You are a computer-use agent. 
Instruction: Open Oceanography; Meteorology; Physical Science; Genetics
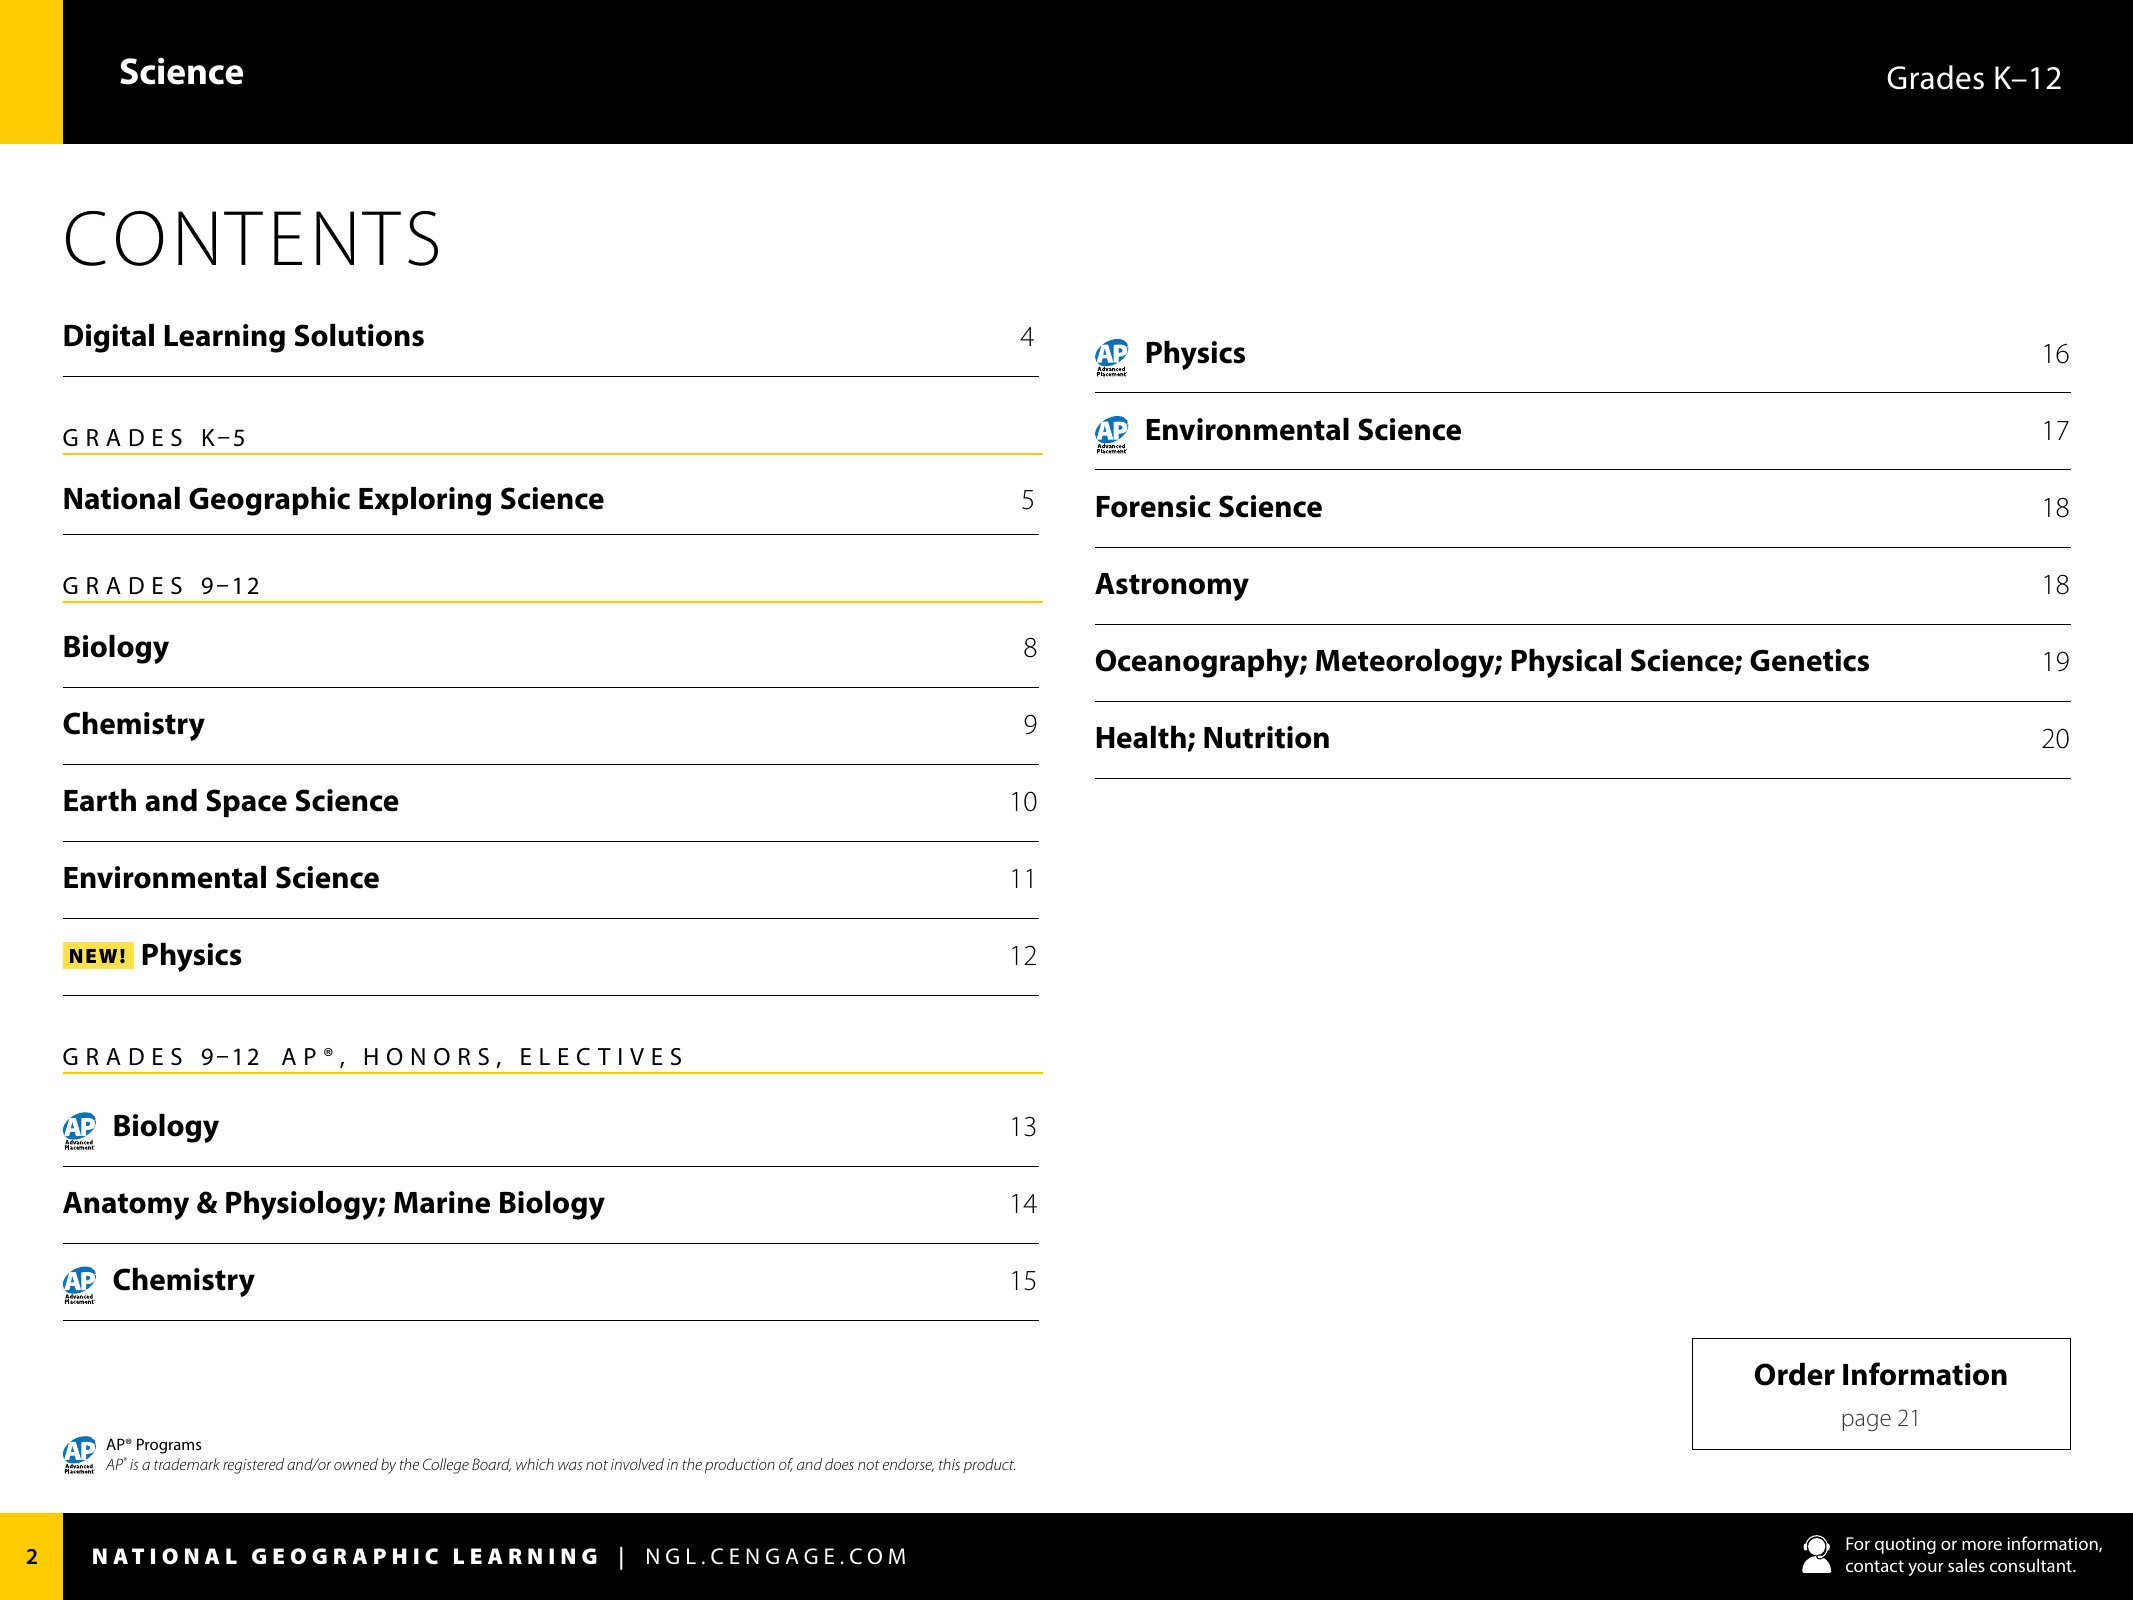(x=1481, y=661)
